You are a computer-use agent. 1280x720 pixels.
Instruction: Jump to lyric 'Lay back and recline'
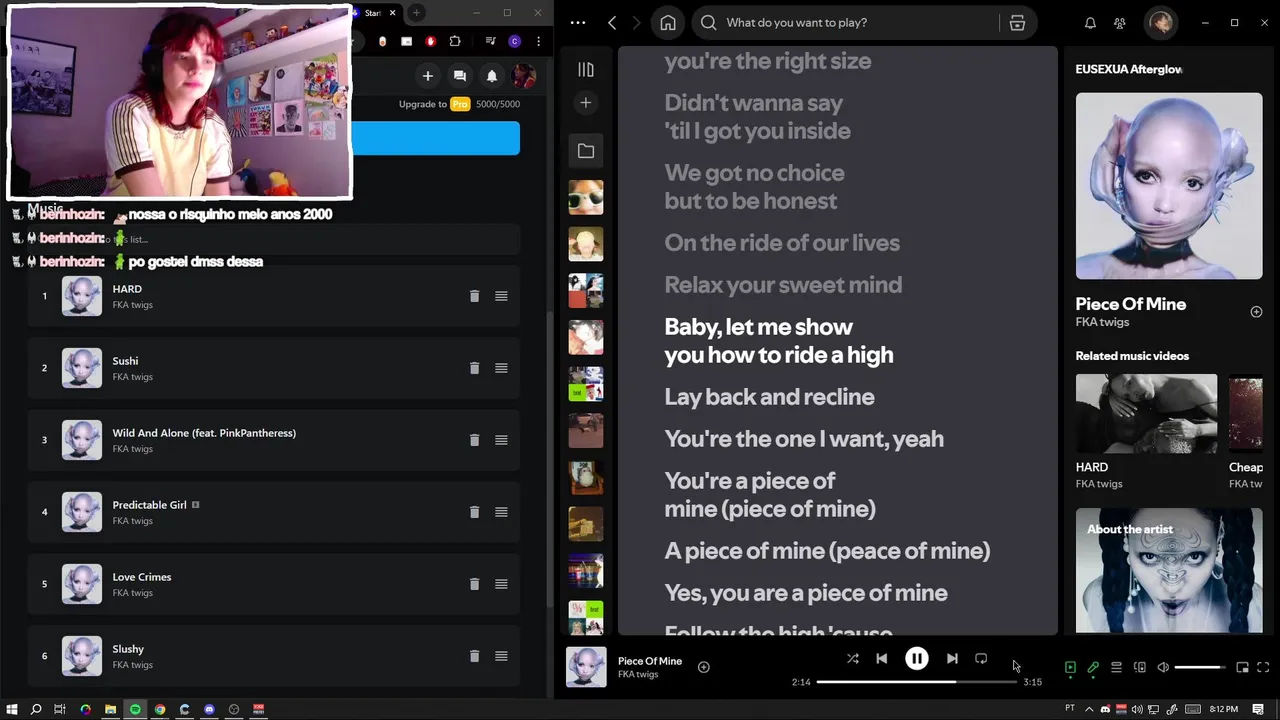[x=769, y=397]
